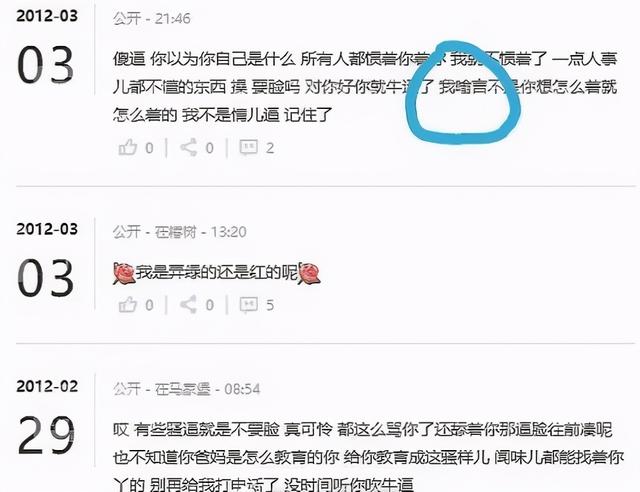
Task: Like the 21:46 post with thumbs-up icon
Action: [x=127, y=147]
